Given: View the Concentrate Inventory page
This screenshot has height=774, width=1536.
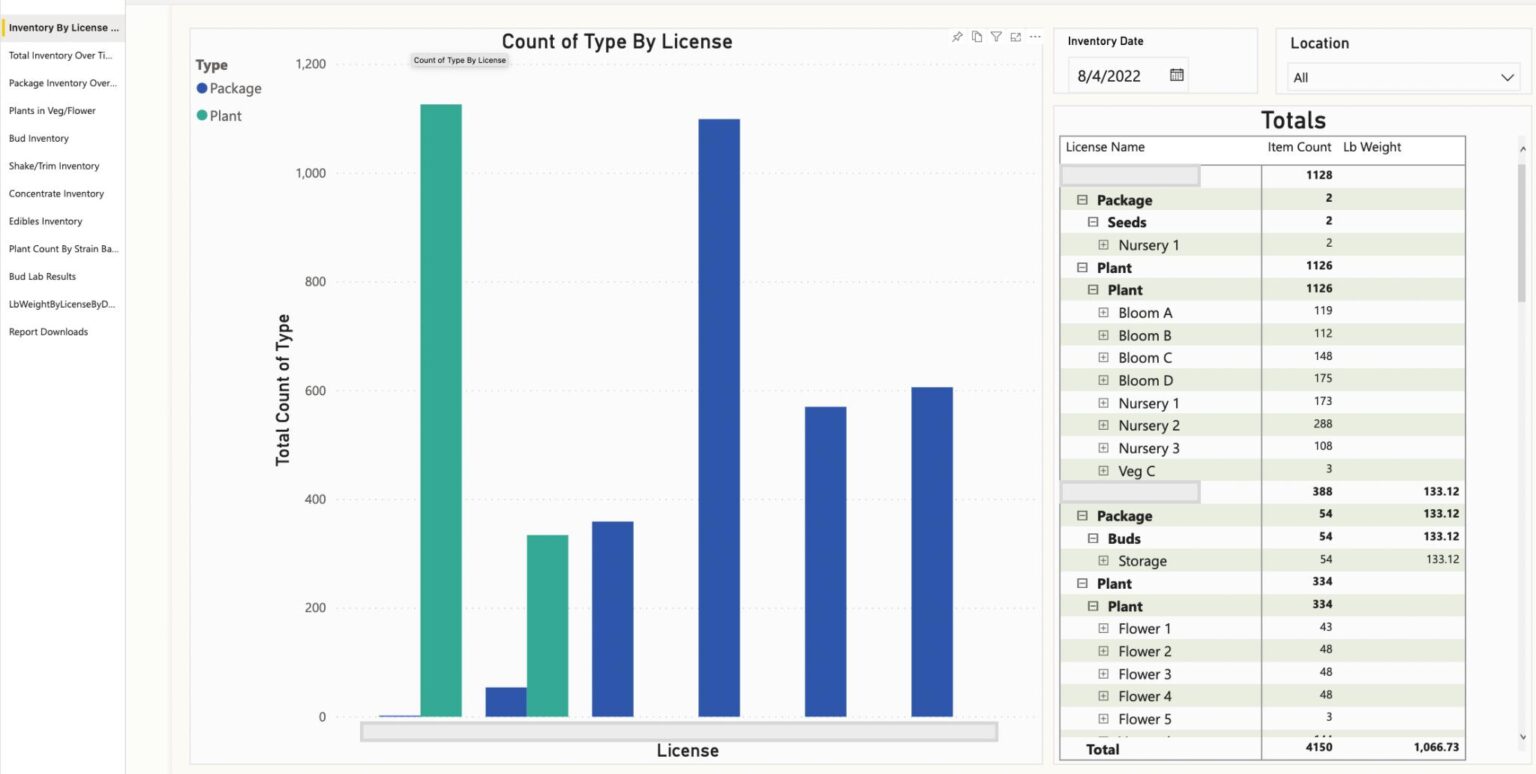Looking at the screenshot, I should coord(56,194).
